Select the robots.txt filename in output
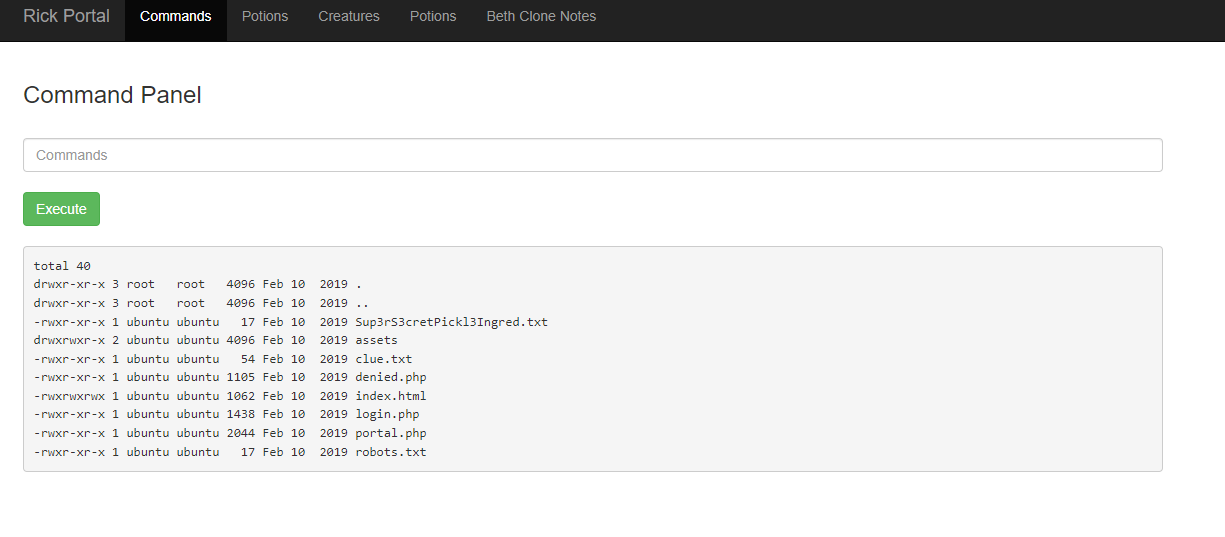The image size is (1225, 537). tap(390, 452)
